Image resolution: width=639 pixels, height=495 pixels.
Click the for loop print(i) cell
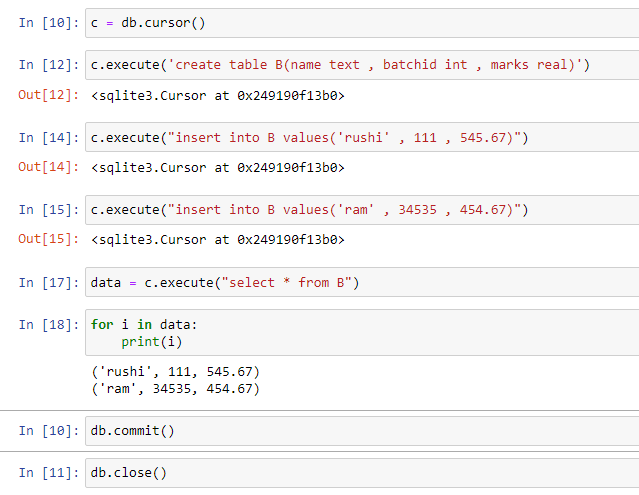(362, 332)
